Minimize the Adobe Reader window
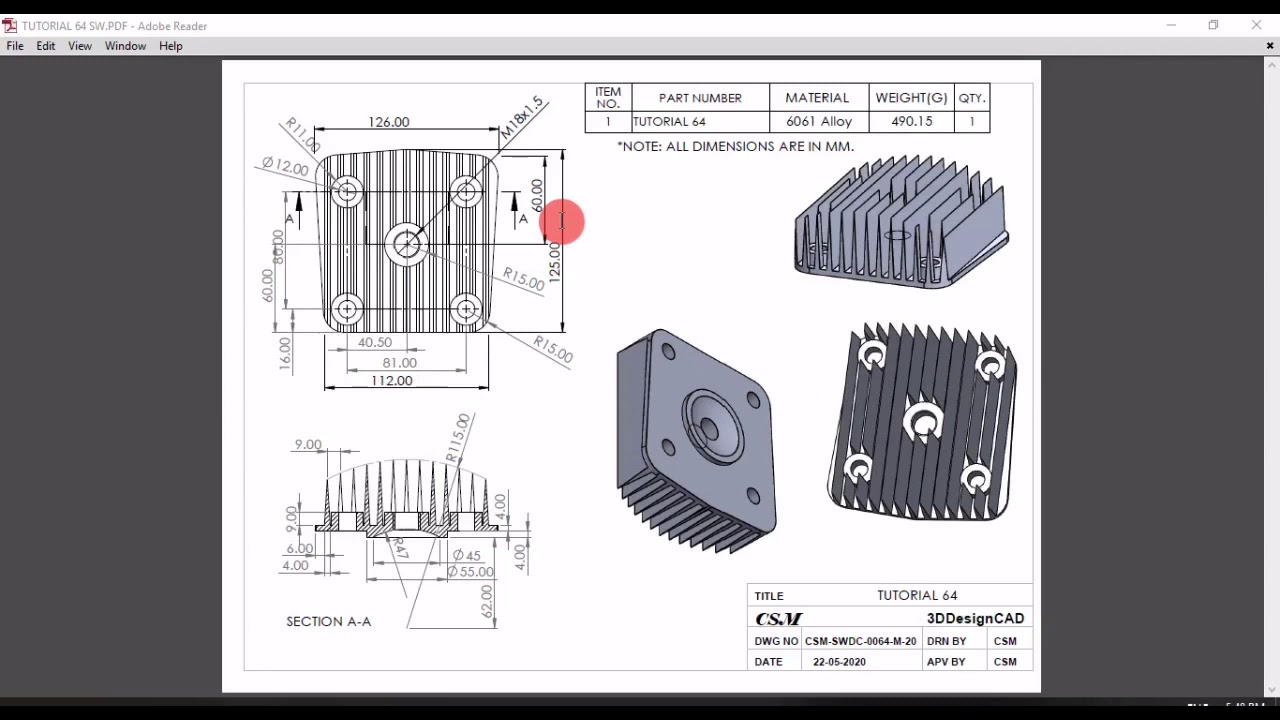This screenshot has height=720, width=1280. (1171, 25)
